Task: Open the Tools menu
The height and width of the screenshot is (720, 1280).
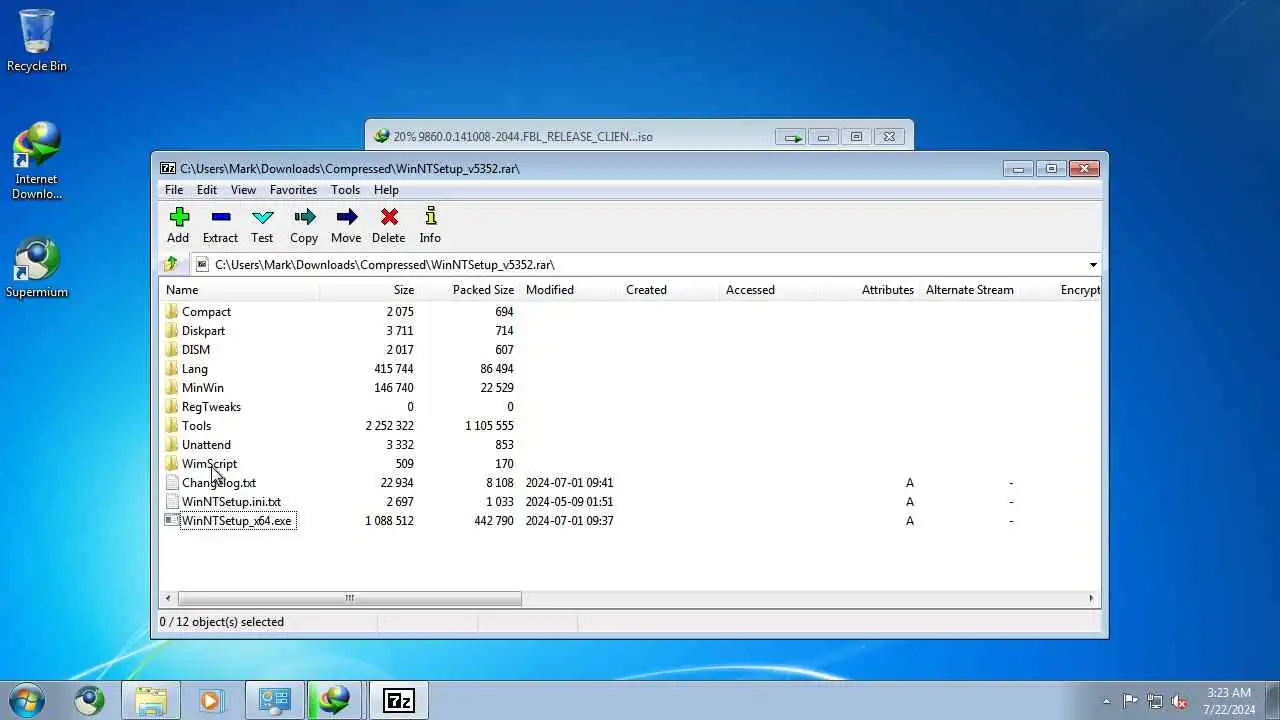Action: coord(345,190)
